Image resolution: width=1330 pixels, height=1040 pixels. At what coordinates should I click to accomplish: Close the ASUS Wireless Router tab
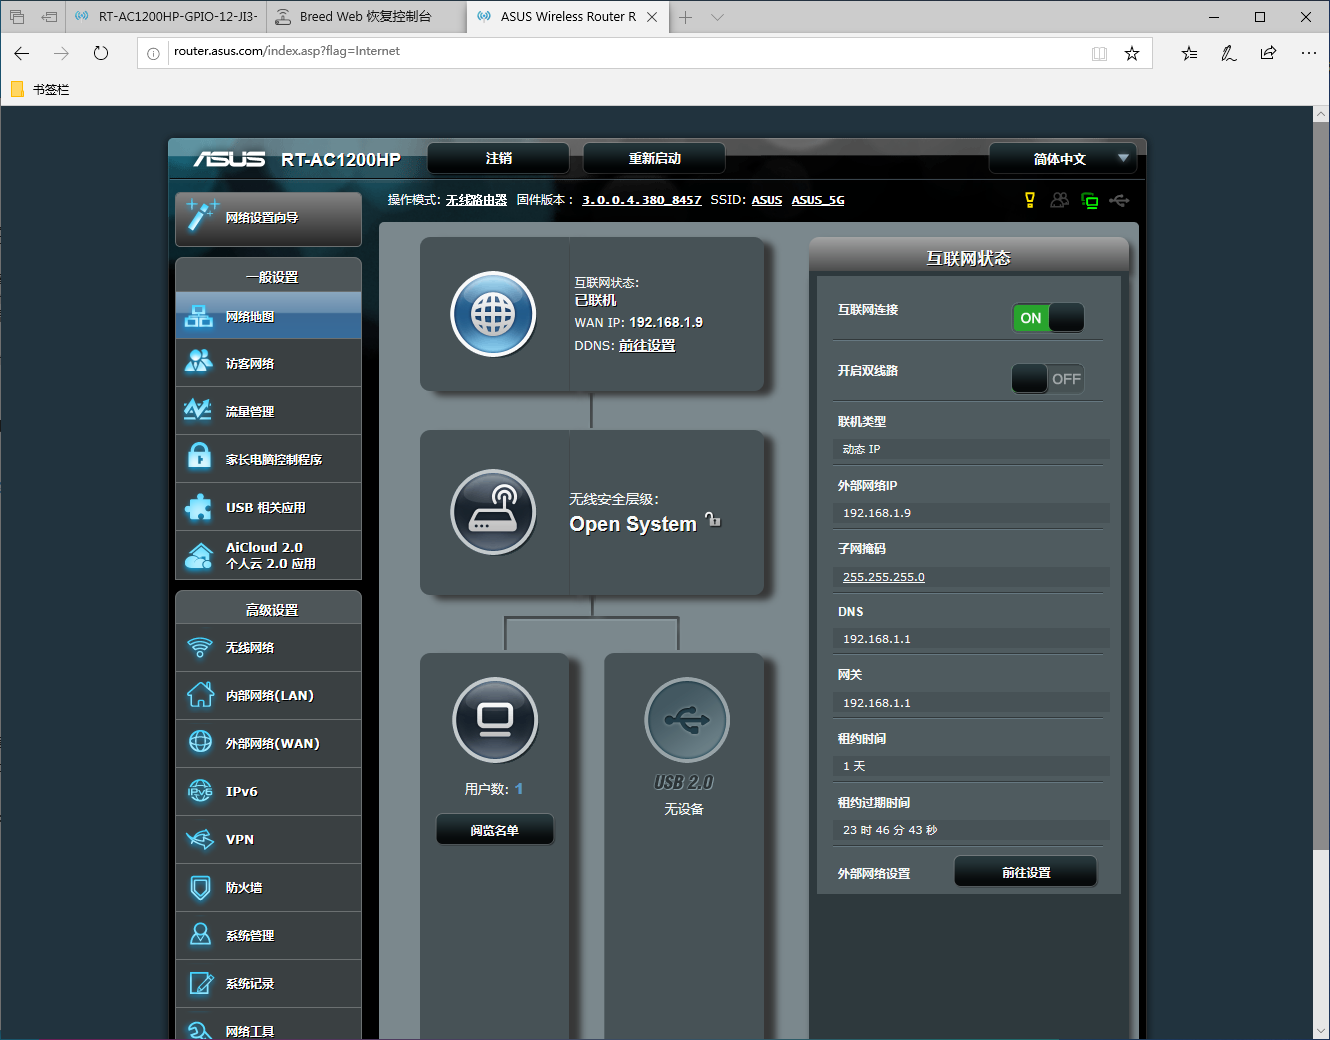pyautogui.click(x=652, y=17)
